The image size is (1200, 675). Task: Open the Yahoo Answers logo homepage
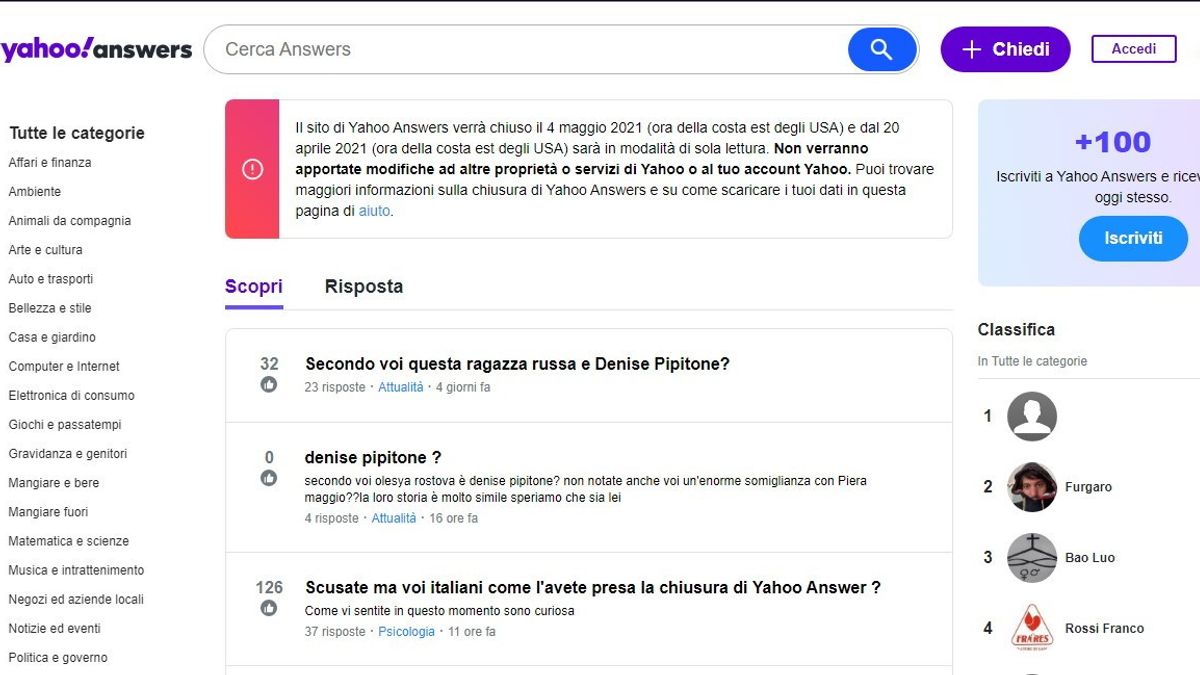96,49
